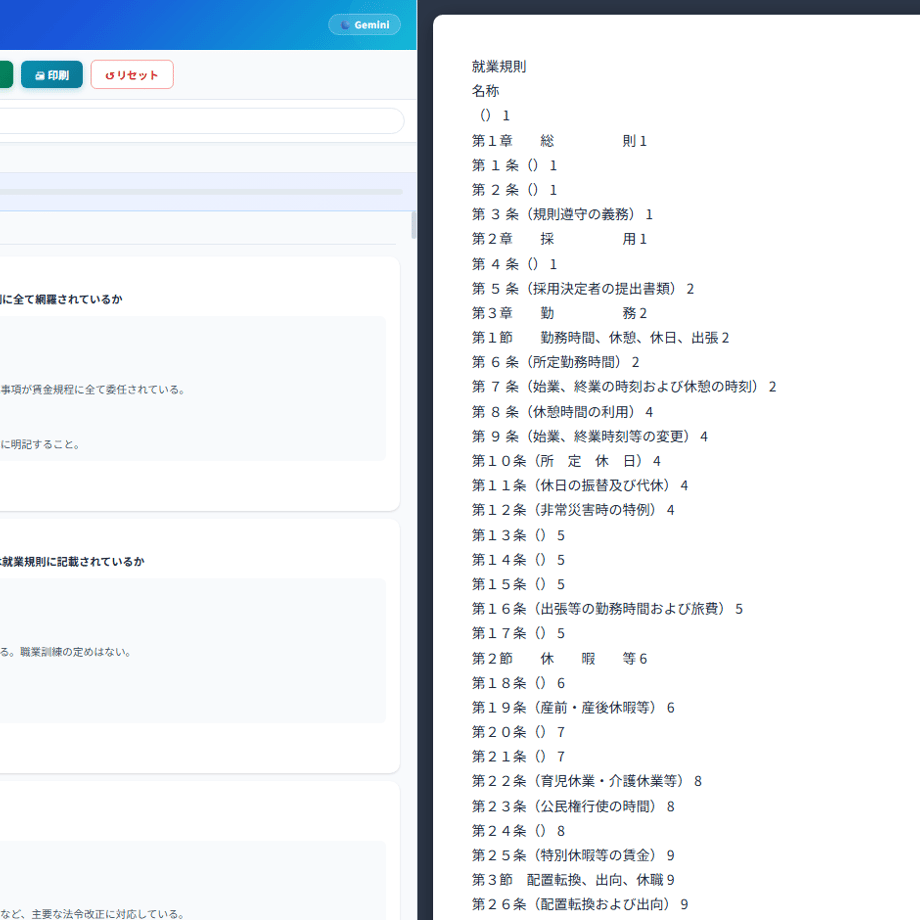Click 第26条(配置転換および出向)9

click(x=580, y=905)
